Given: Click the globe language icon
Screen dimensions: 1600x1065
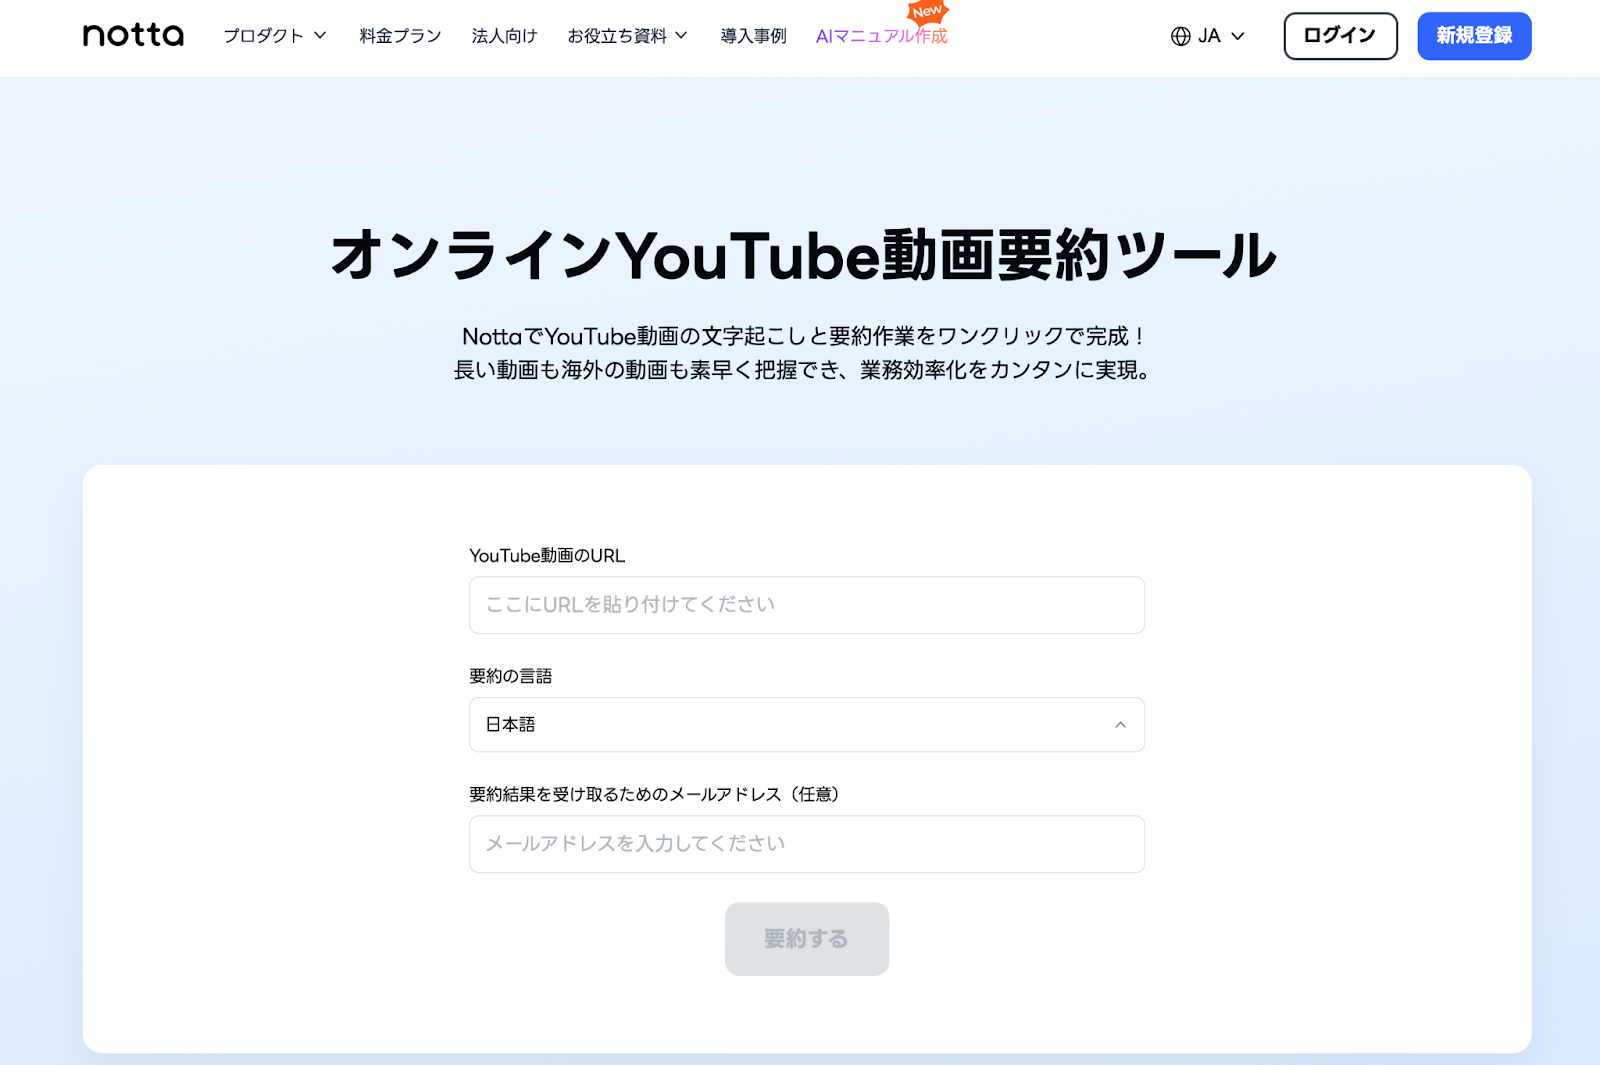Looking at the screenshot, I should click(x=1181, y=36).
